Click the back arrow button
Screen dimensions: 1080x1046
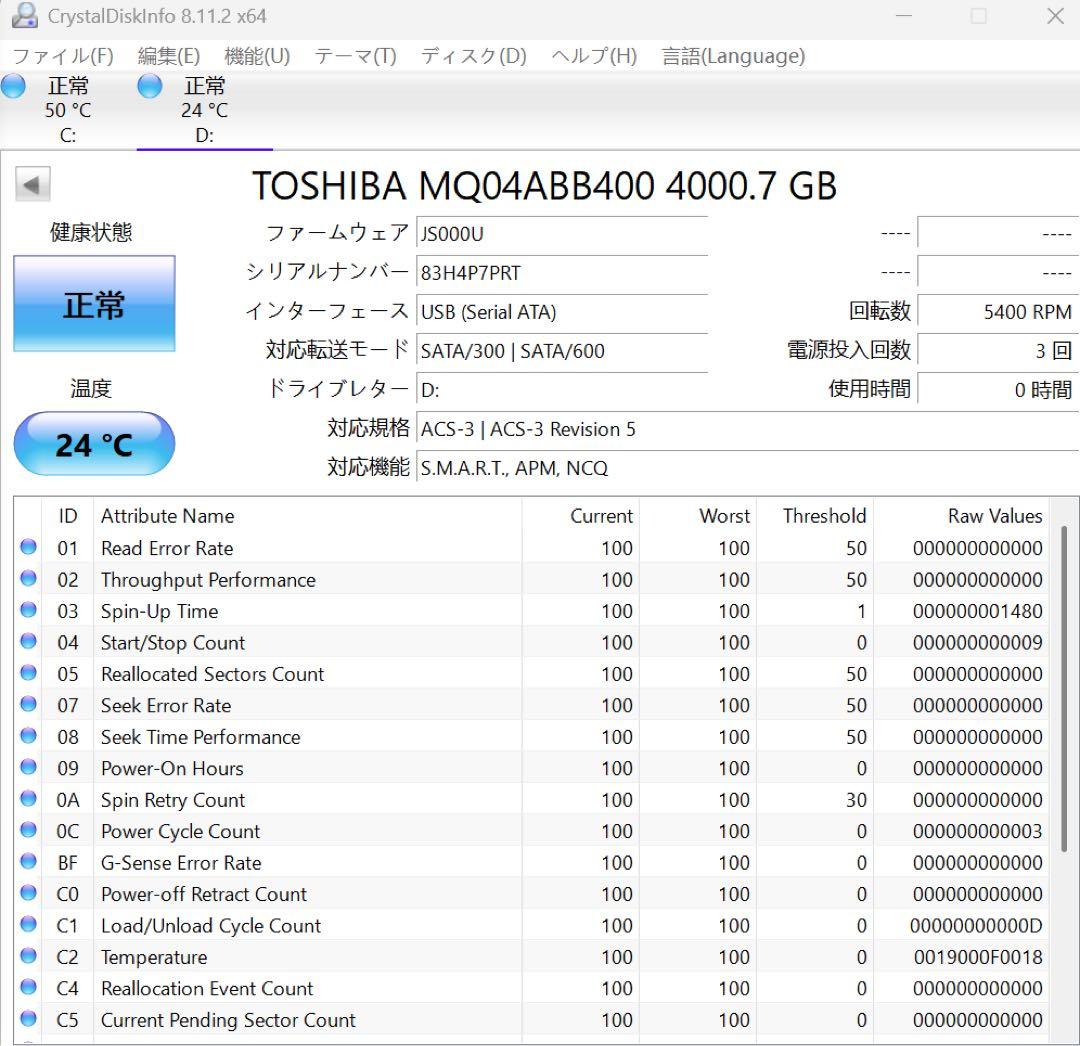[x=33, y=185]
